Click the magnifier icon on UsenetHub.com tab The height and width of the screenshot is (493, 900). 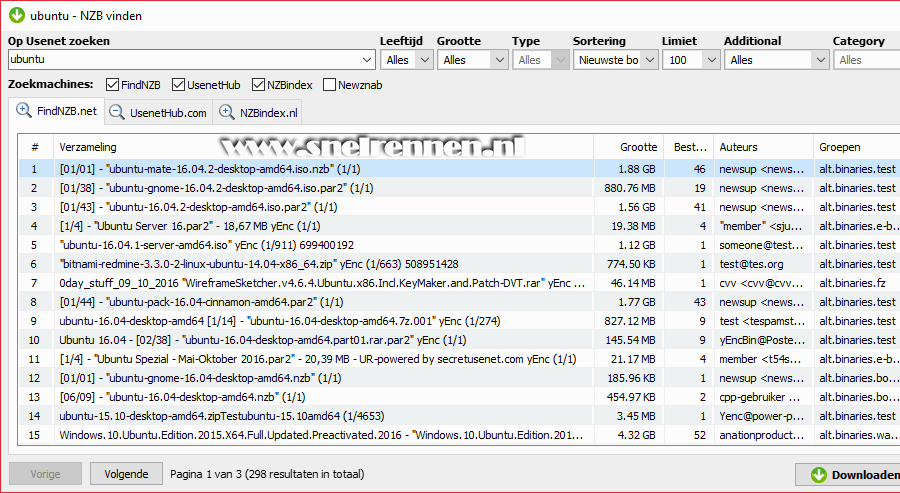117,112
